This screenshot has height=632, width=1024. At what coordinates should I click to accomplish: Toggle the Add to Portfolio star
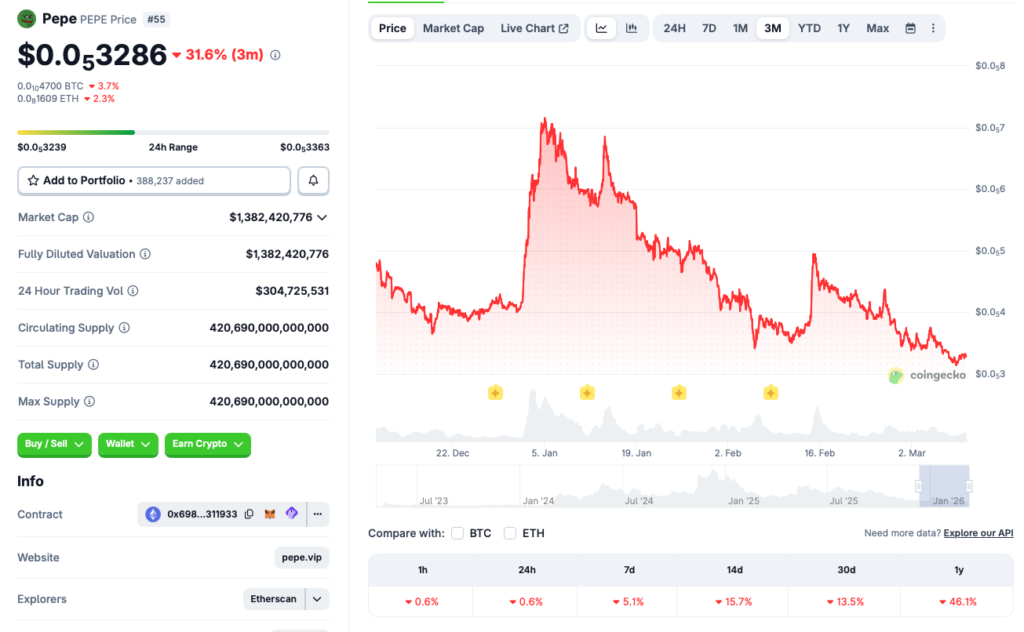(x=34, y=180)
